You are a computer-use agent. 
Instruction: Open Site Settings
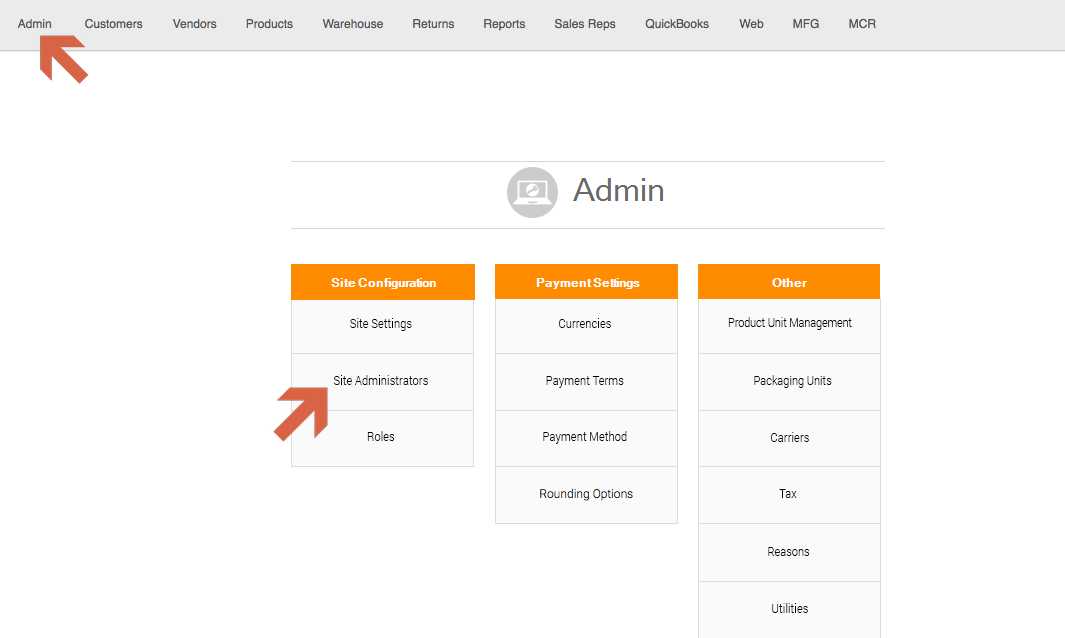[381, 324]
